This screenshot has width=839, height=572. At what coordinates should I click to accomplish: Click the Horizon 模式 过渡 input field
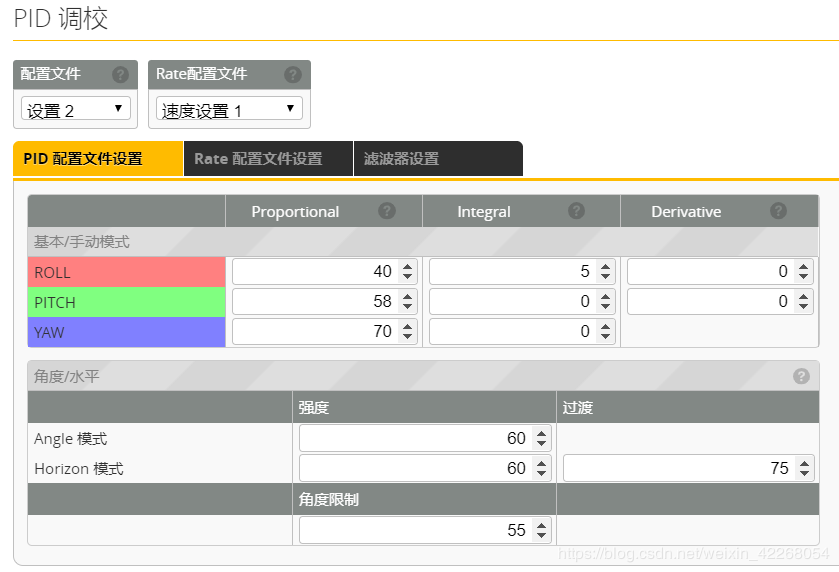(689, 468)
